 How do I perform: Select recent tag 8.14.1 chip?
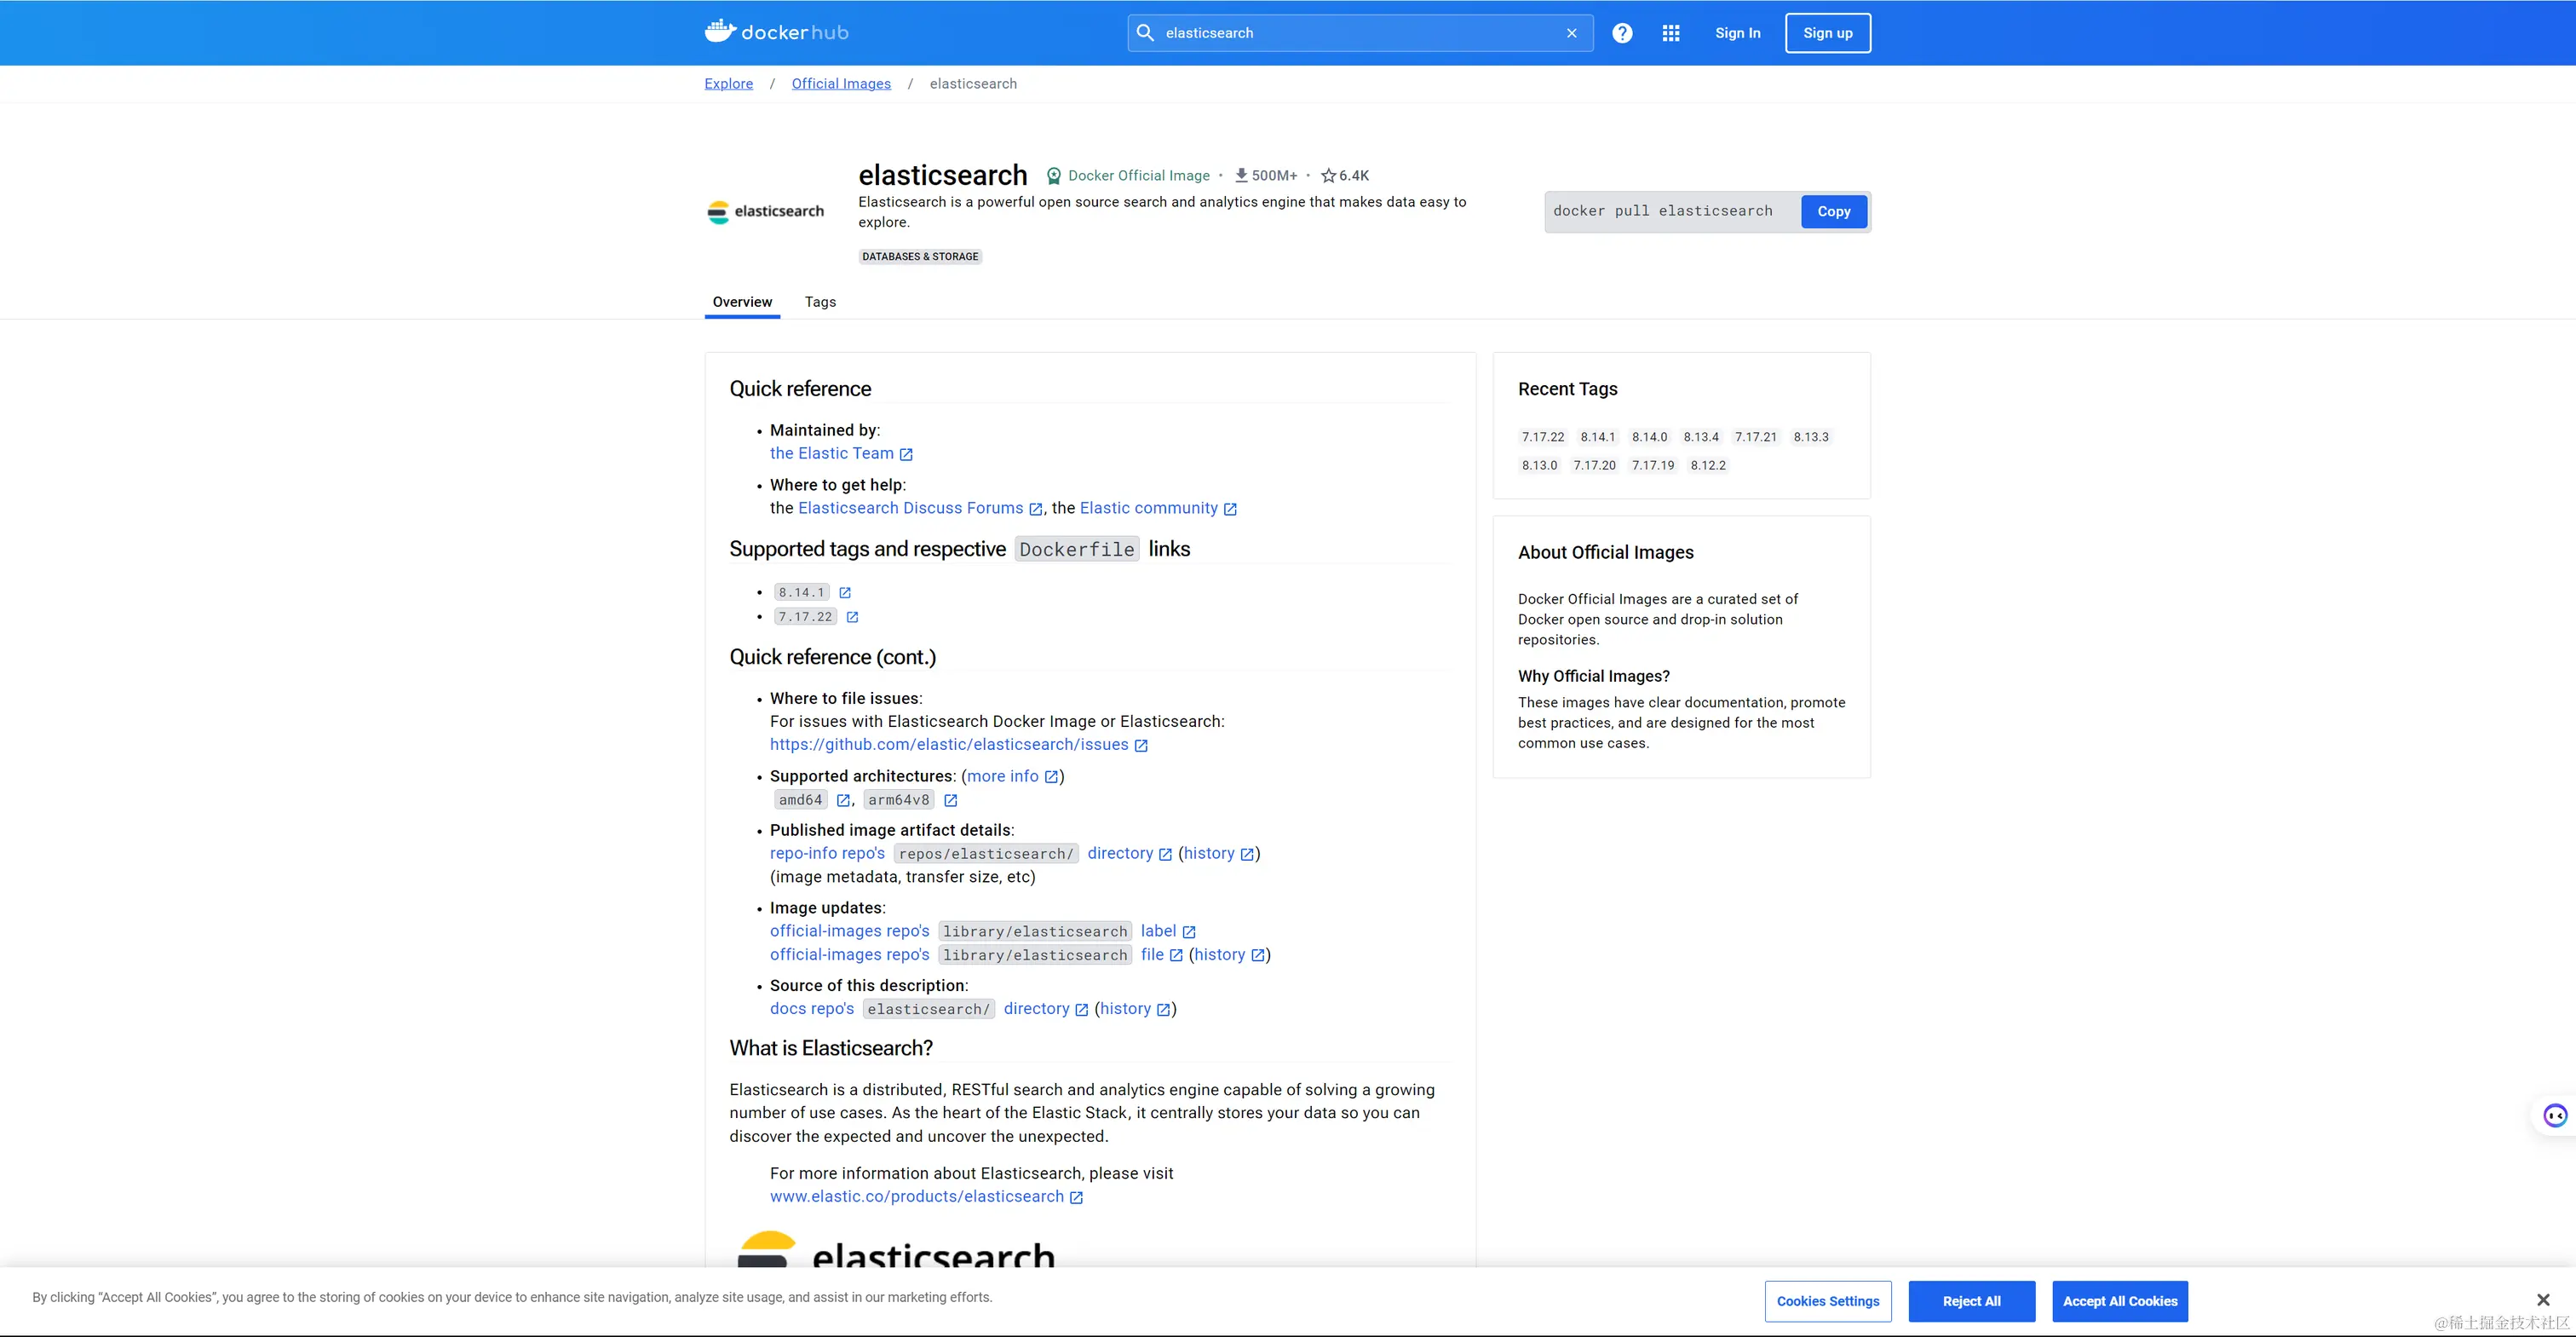tap(1597, 437)
